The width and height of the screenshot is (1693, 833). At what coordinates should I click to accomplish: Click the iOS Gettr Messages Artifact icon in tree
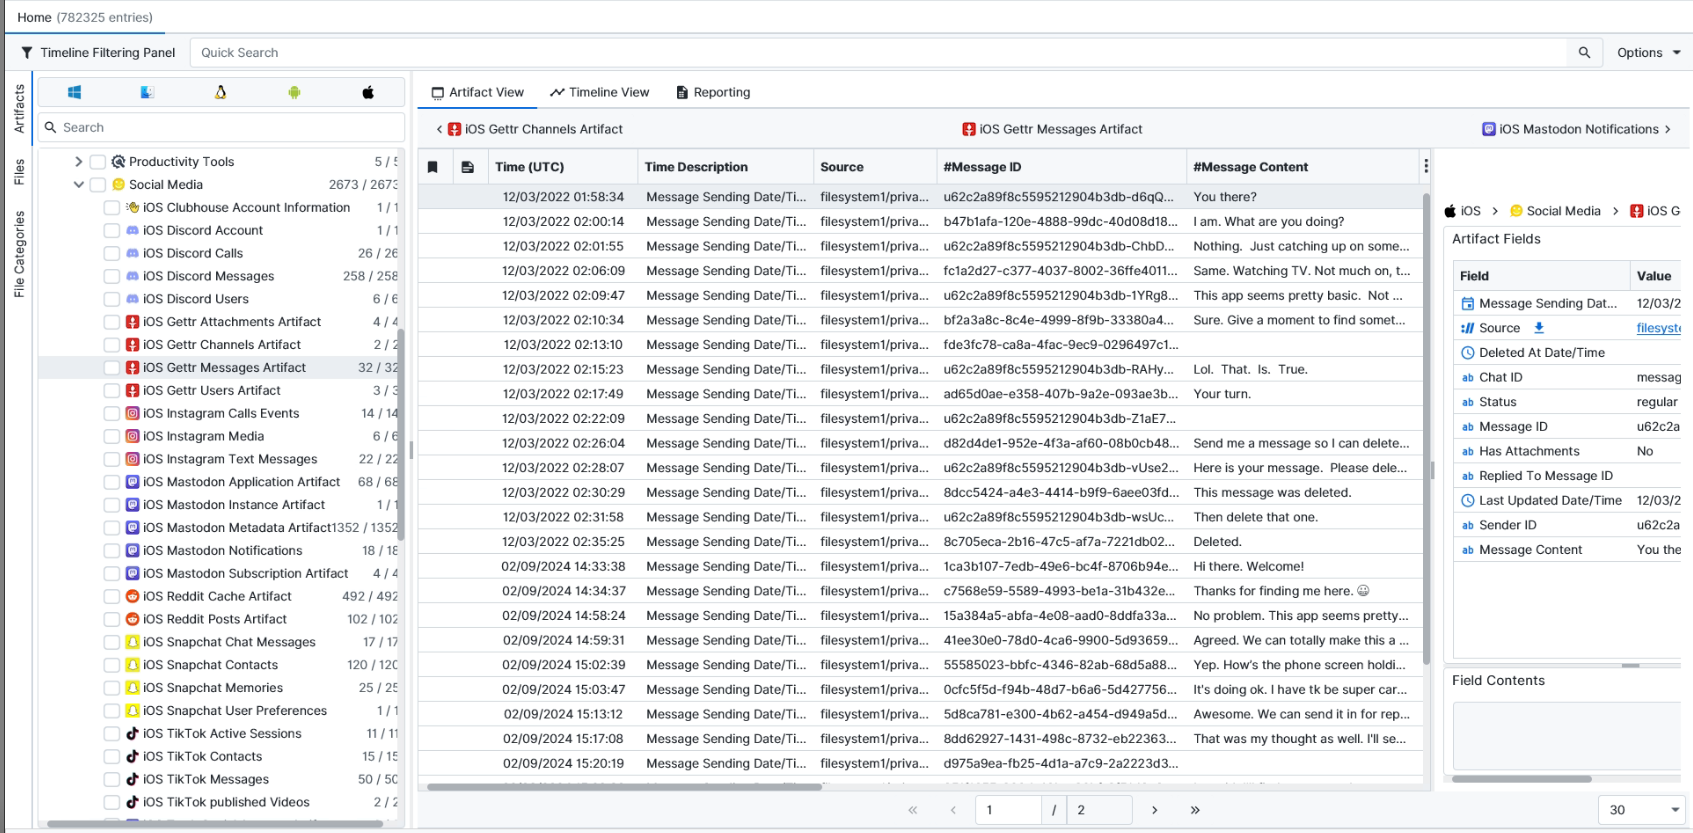(132, 368)
